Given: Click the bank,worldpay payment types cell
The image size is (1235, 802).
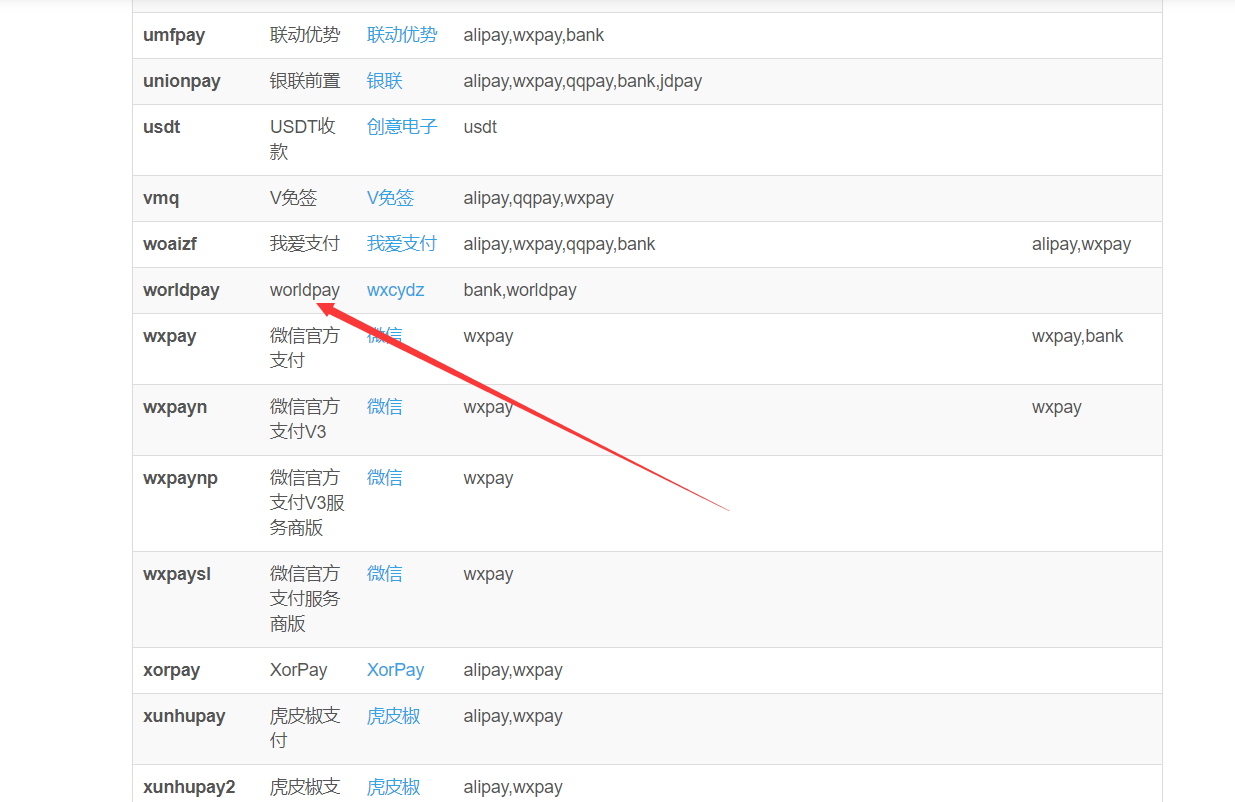Looking at the screenshot, I should coord(520,290).
